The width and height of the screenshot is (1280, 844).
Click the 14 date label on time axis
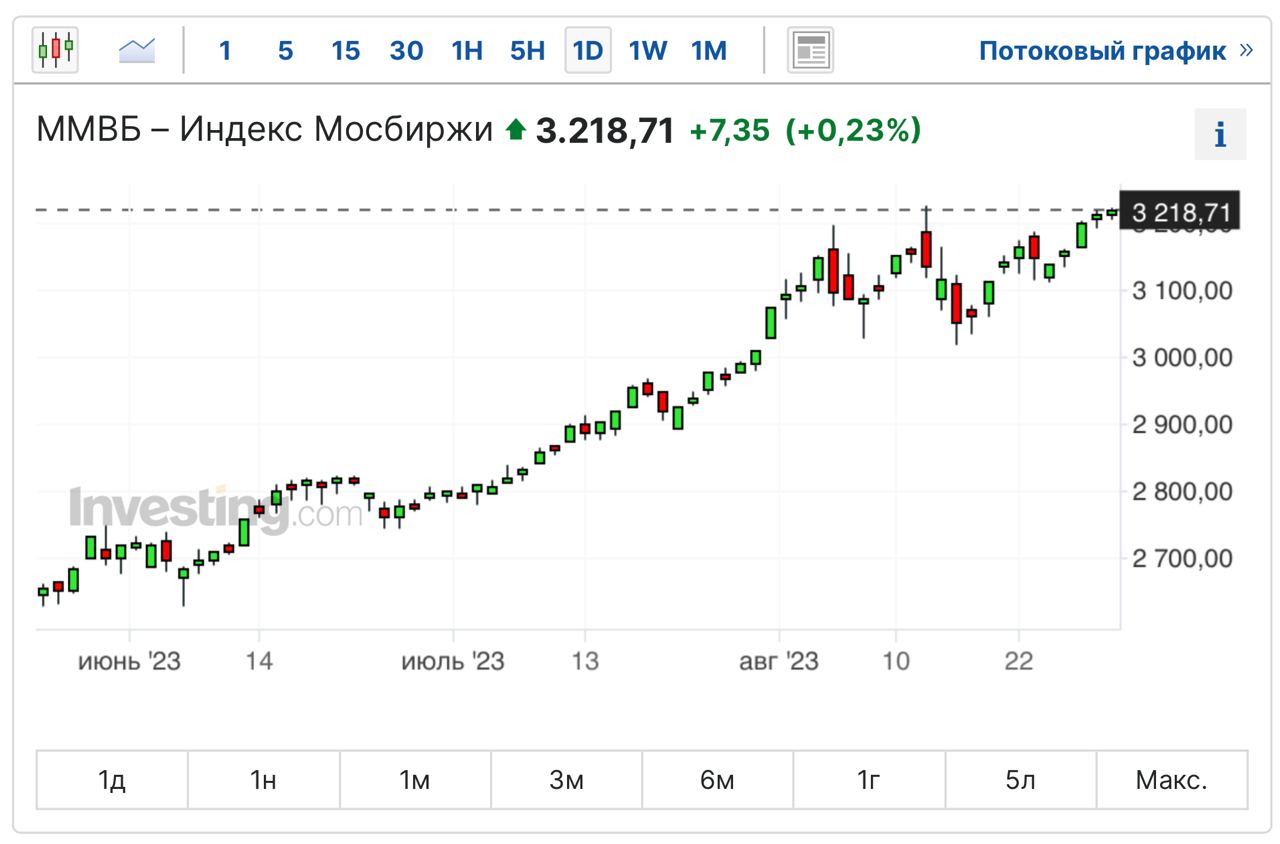click(259, 661)
